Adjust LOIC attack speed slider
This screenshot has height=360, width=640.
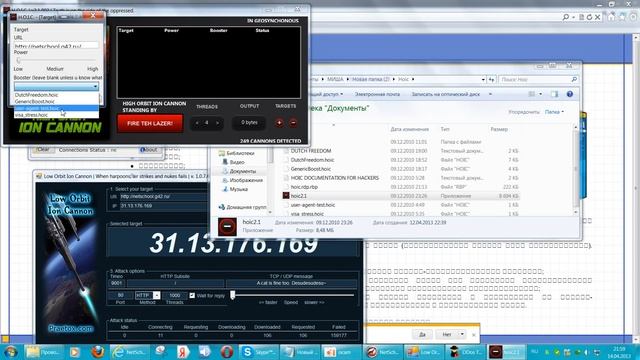pos(233,295)
